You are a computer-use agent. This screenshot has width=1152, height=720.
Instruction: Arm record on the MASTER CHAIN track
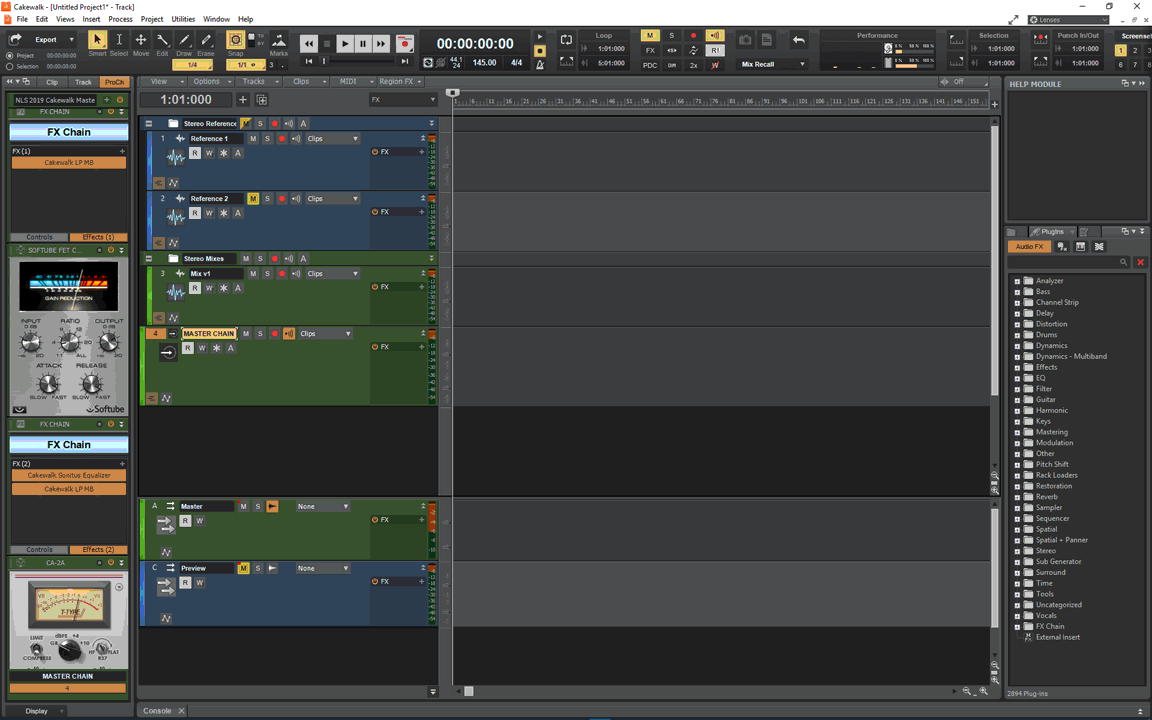275,334
